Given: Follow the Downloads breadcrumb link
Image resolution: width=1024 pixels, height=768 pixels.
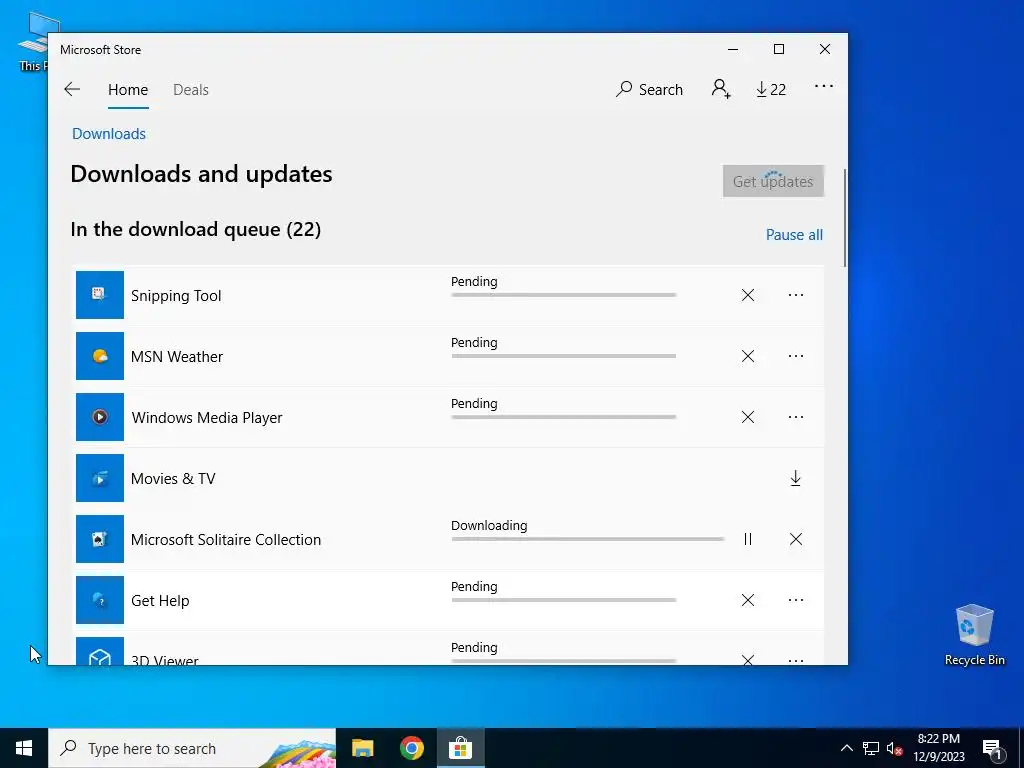Looking at the screenshot, I should point(109,134).
